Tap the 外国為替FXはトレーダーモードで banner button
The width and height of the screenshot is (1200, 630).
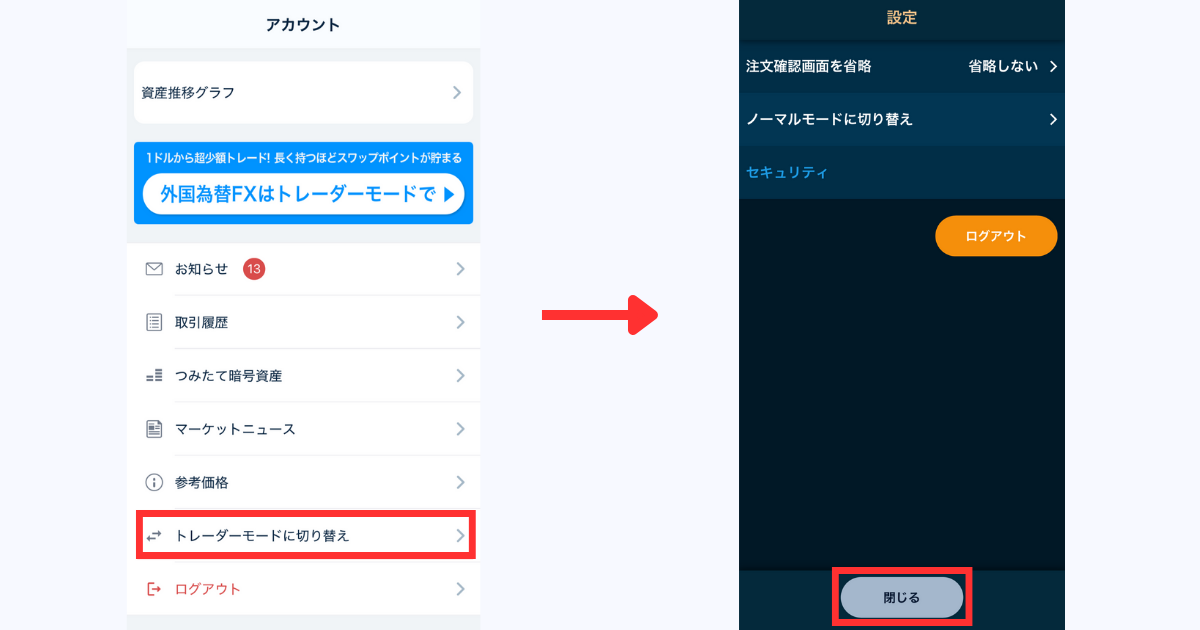303,194
